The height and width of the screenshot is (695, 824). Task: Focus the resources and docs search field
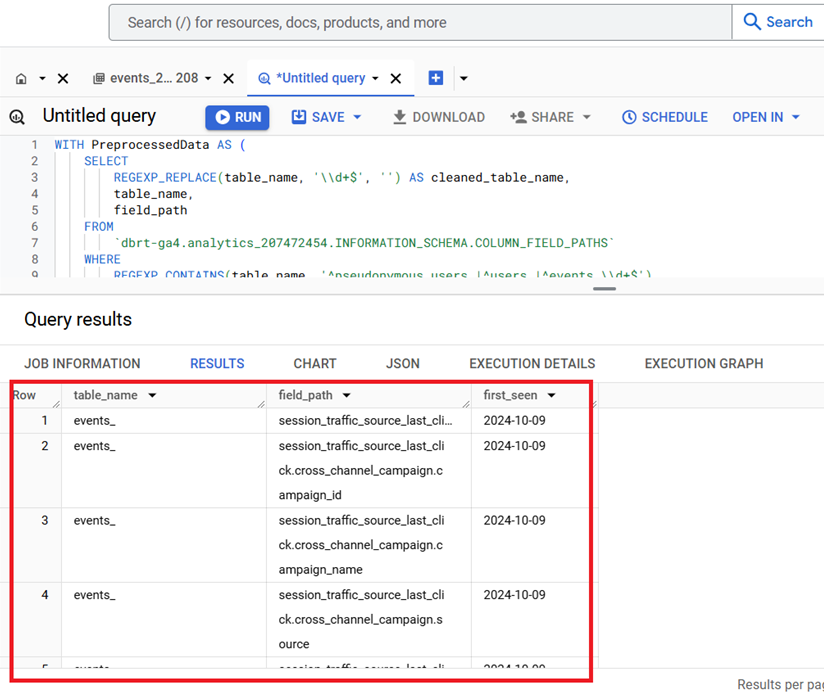point(420,23)
